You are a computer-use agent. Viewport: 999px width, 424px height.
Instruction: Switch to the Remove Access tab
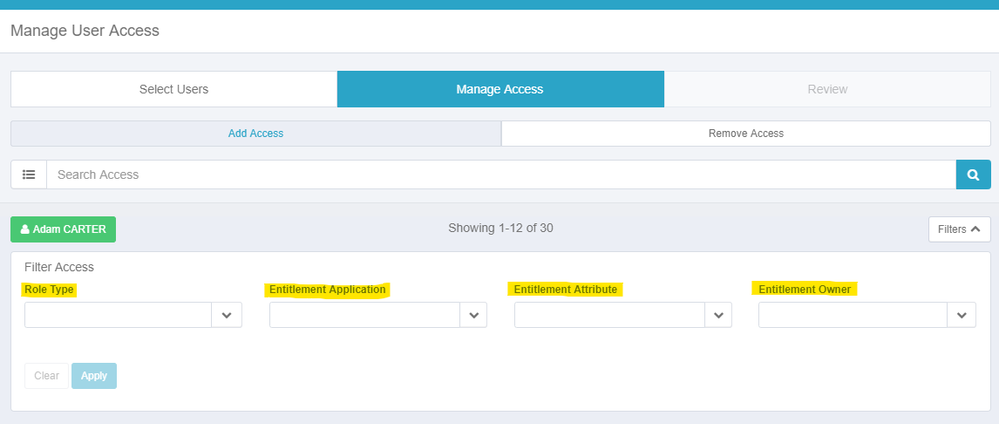click(745, 133)
